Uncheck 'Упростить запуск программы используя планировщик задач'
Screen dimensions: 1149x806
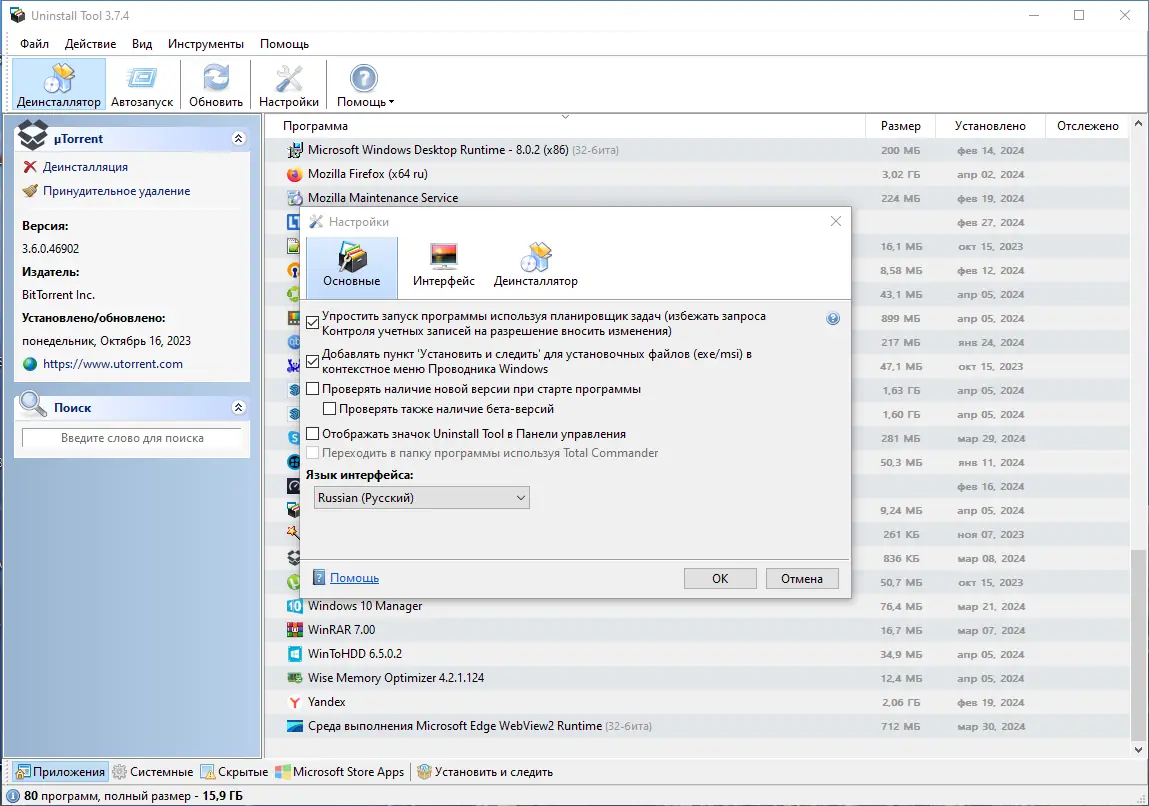(x=313, y=322)
